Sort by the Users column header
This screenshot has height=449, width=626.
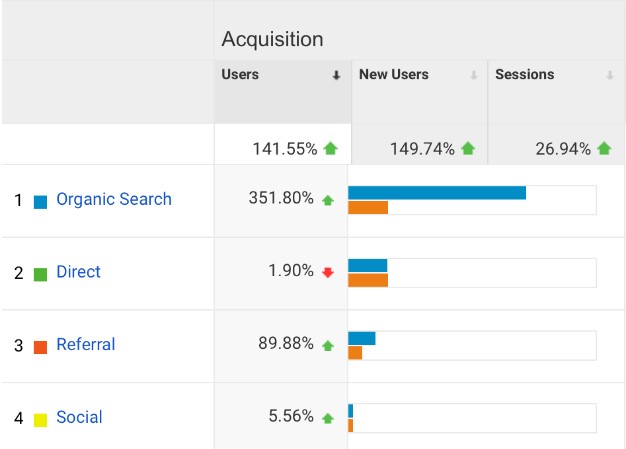(240, 75)
